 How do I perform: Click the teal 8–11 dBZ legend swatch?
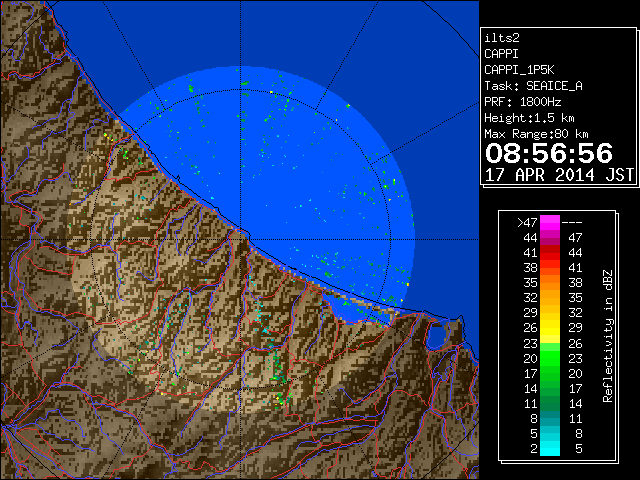click(550, 418)
